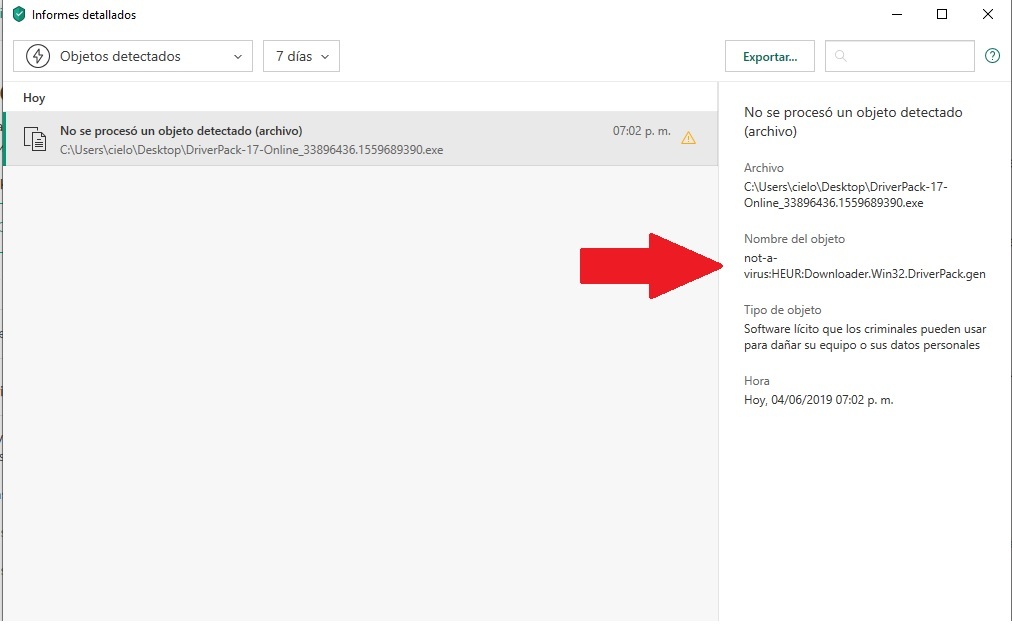Click the file document icon in event row

pos(35,139)
